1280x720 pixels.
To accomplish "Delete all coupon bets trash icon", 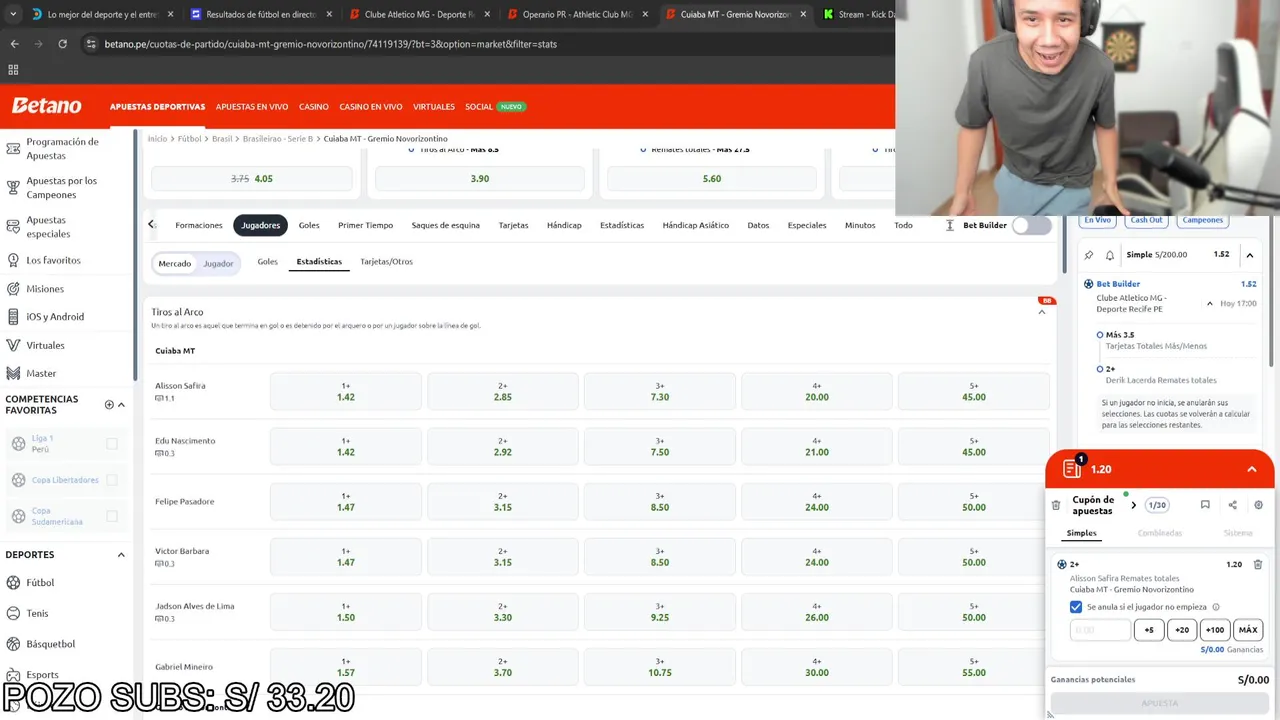I will 1056,505.
